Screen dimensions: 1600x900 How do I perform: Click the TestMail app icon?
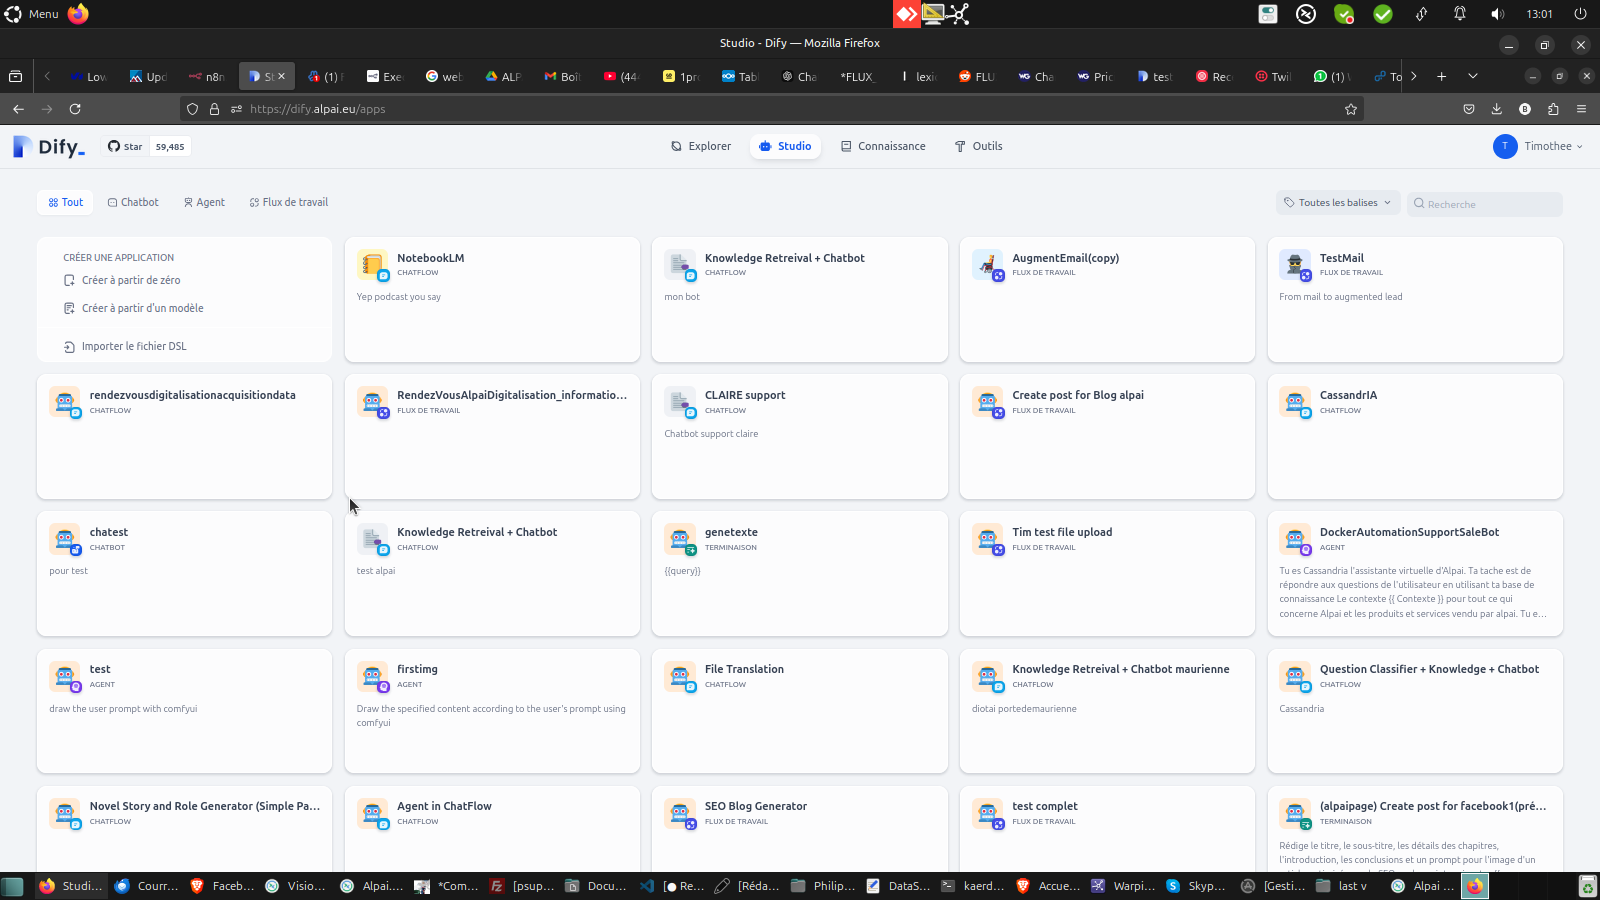click(x=1295, y=265)
